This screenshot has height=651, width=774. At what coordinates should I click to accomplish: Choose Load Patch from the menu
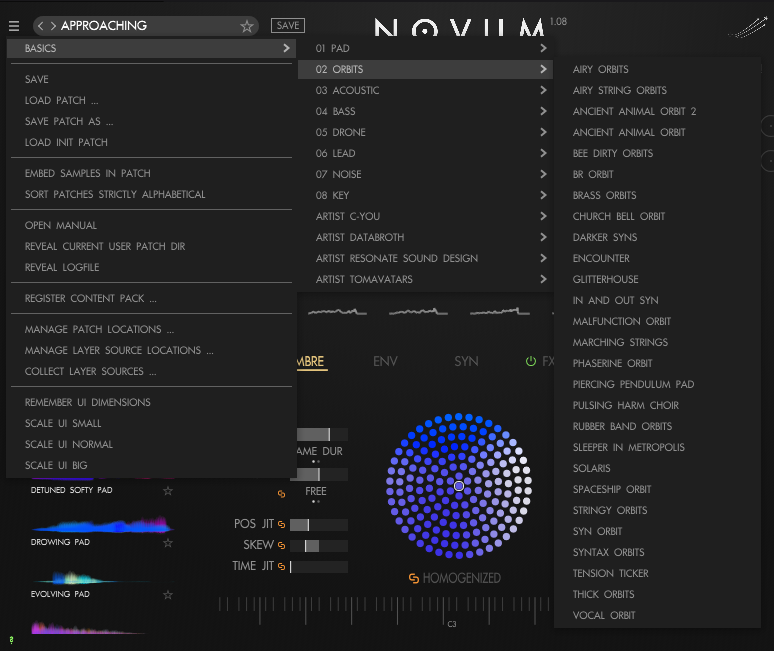coord(151,100)
